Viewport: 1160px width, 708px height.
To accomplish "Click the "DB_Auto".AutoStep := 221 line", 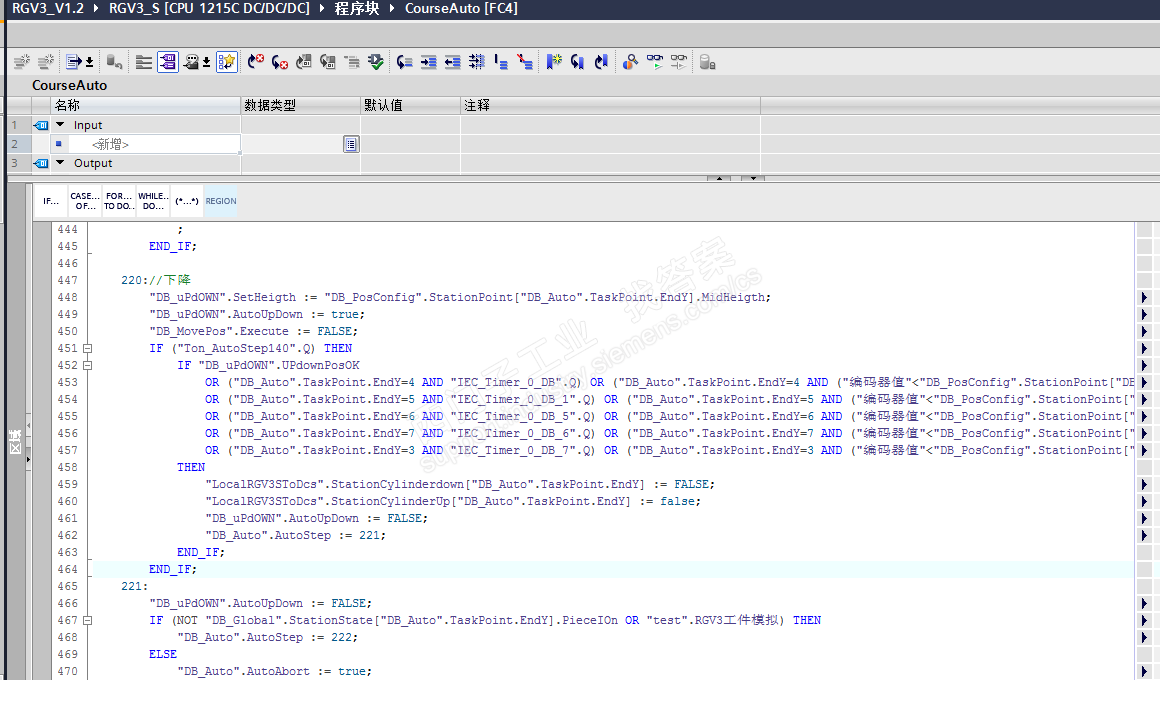I will [295, 535].
